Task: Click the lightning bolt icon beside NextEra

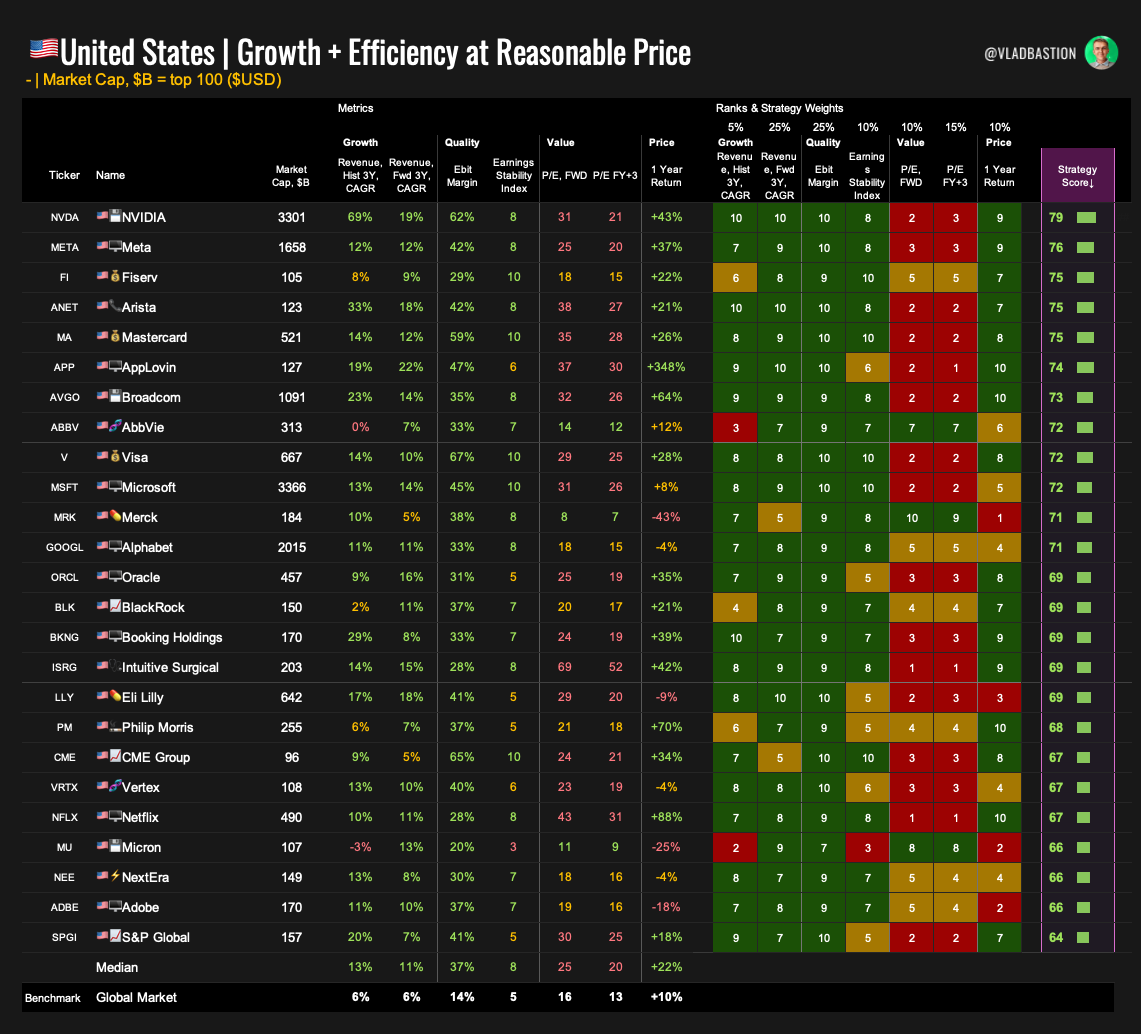Action: [115, 876]
